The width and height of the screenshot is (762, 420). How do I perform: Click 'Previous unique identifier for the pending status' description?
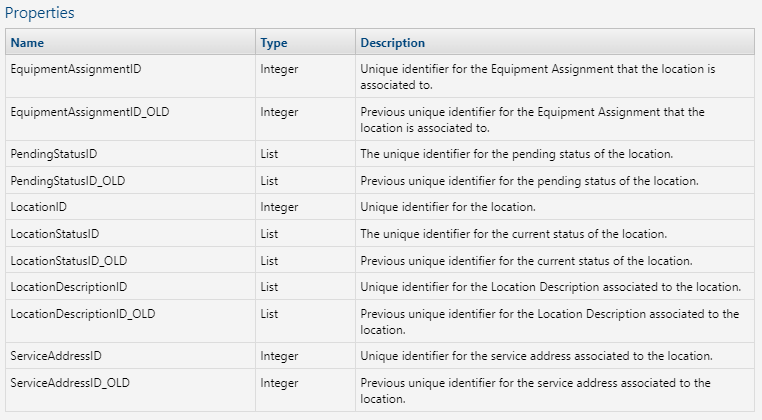[529, 181]
